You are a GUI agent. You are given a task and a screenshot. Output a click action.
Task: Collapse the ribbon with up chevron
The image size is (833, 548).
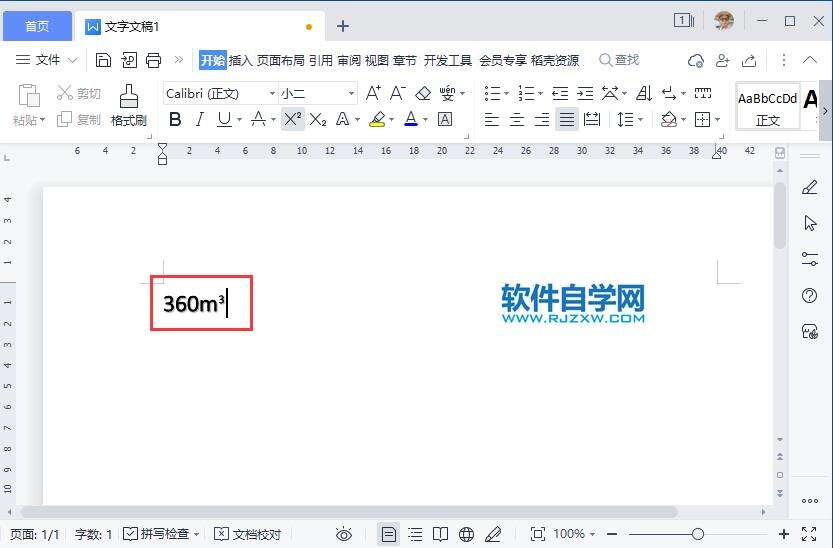point(810,60)
